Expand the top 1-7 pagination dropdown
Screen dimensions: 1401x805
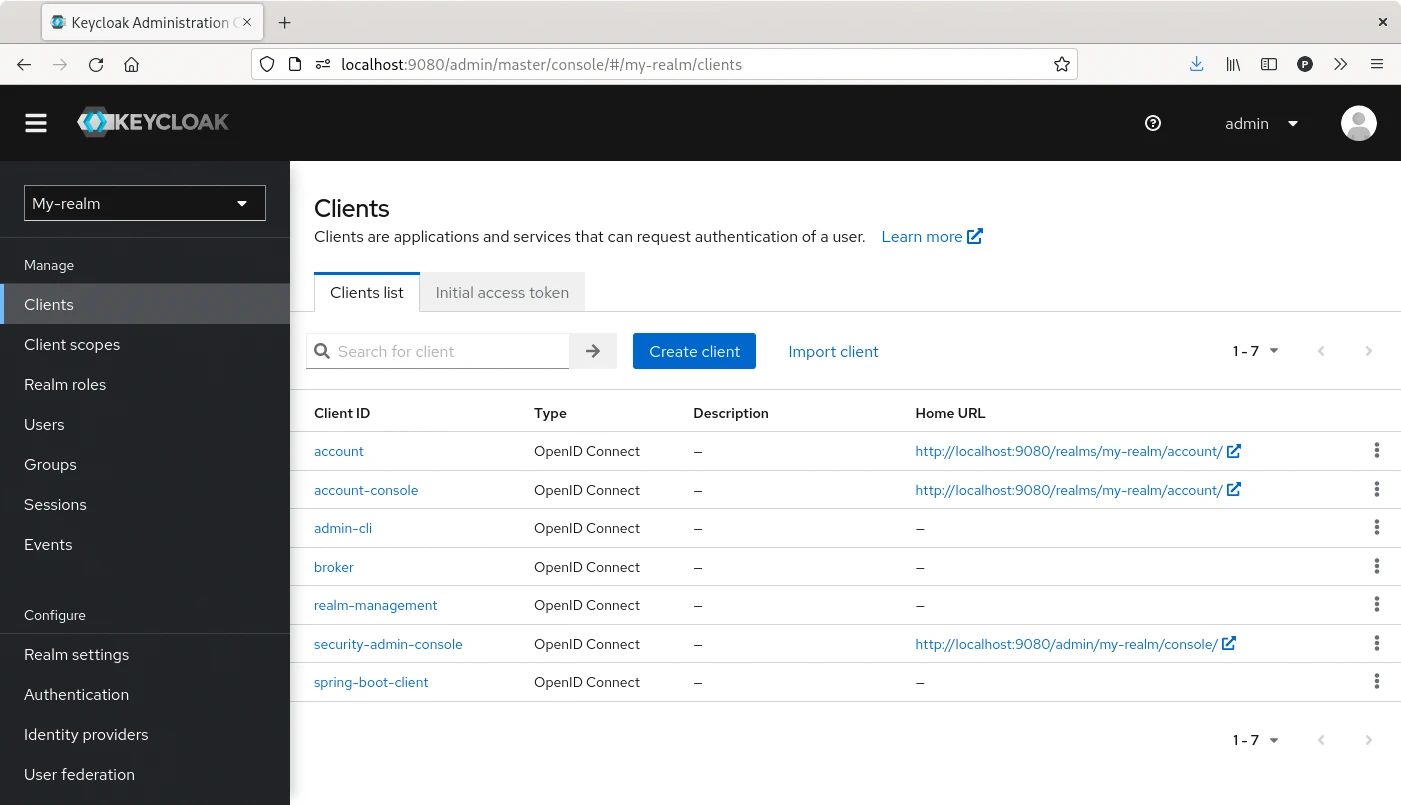tap(1255, 351)
